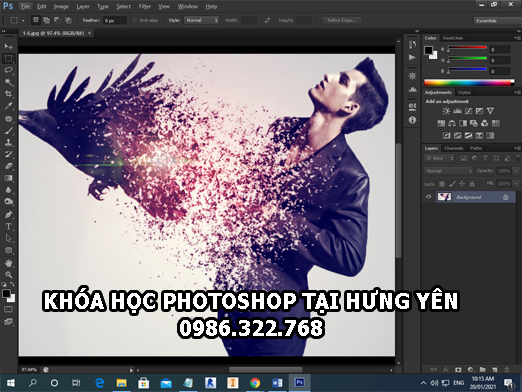Open the Fill value dropdown arrow
Viewport: 522px width, 392px height.
[516, 183]
